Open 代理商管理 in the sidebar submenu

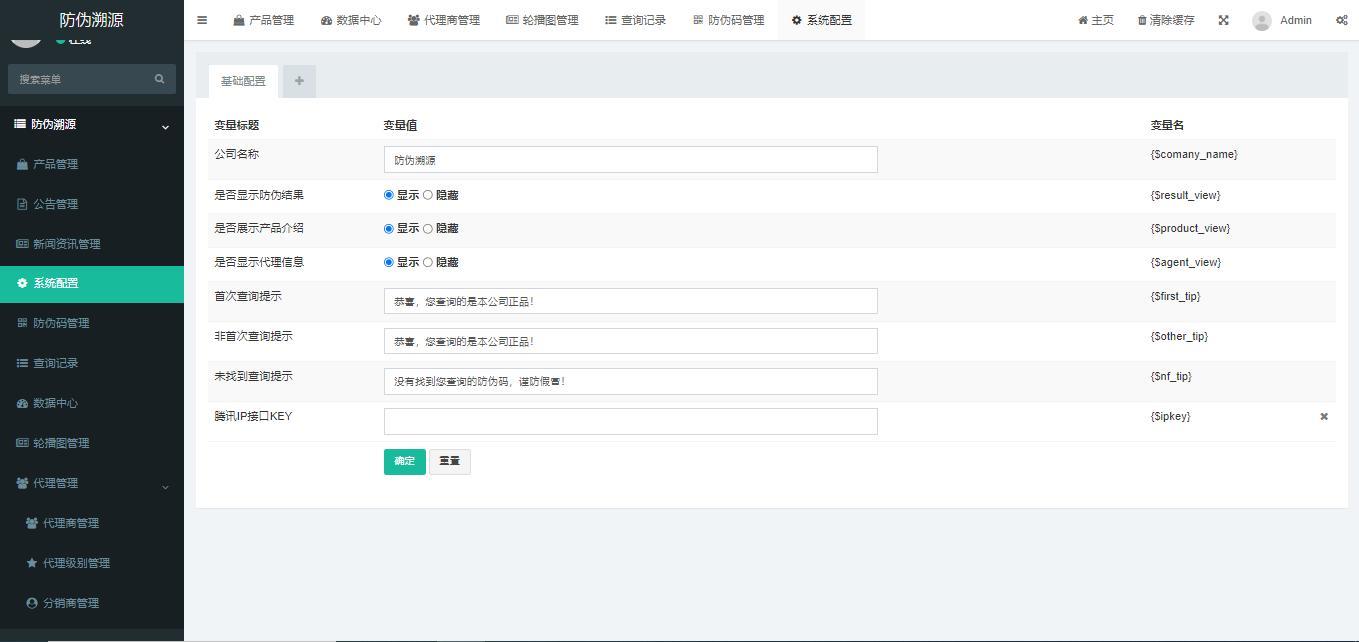(92, 523)
